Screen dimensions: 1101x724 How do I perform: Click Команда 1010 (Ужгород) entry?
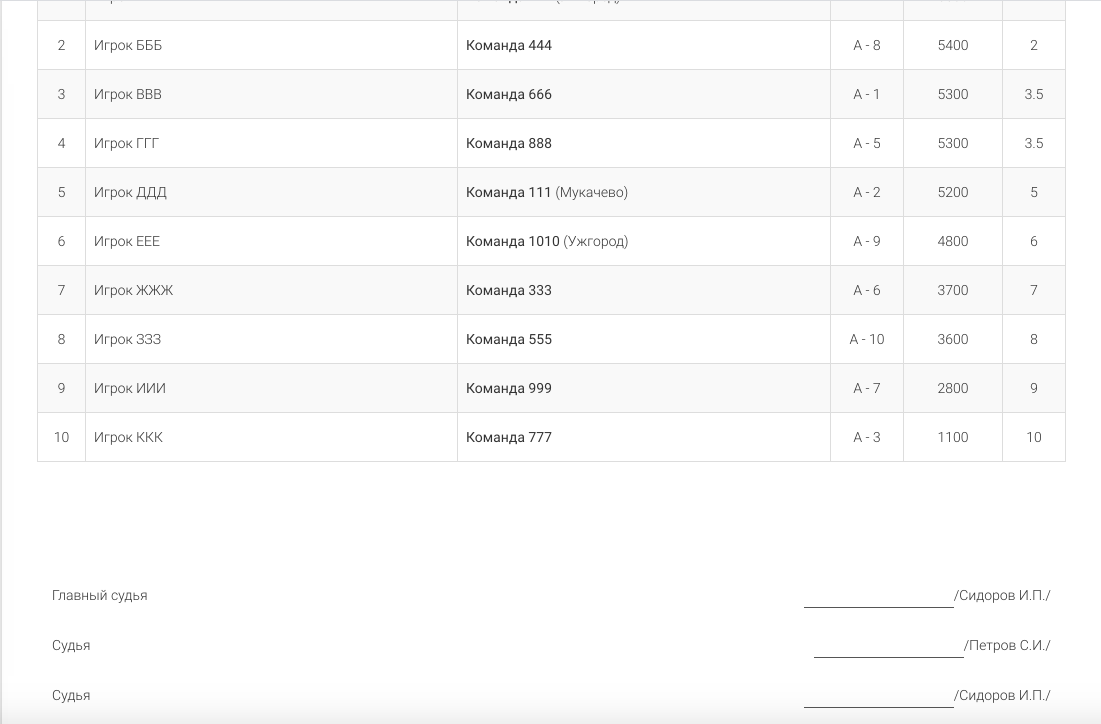547,242
